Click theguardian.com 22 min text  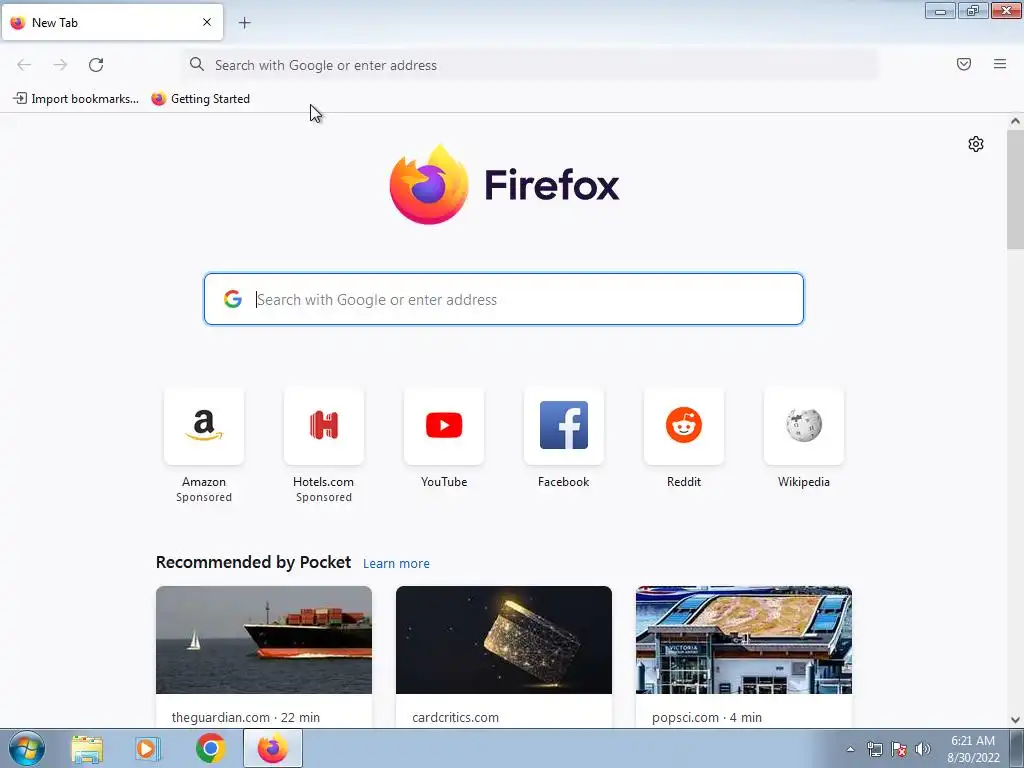tap(246, 717)
